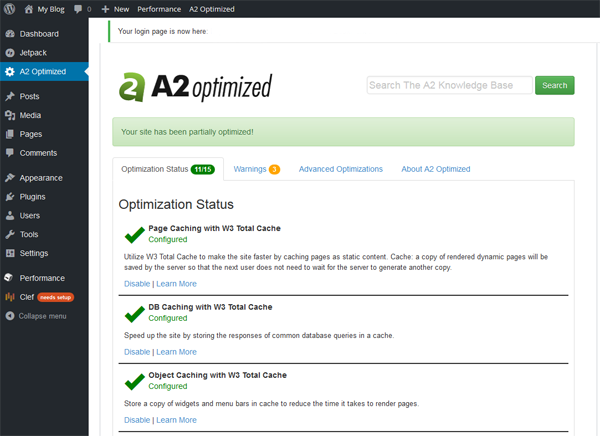The image size is (600, 436).
Task: Click the A2 Optimized gear icon in sidebar
Action: pyautogui.click(x=10, y=72)
